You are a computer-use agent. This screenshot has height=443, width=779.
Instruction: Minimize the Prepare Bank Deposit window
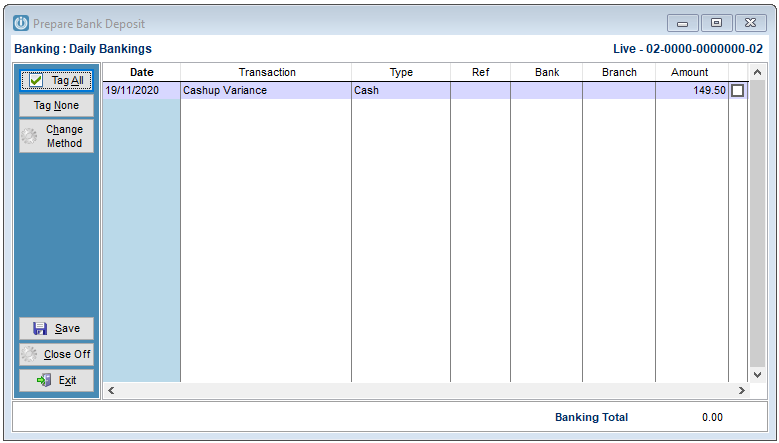pyautogui.click(x=683, y=23)
